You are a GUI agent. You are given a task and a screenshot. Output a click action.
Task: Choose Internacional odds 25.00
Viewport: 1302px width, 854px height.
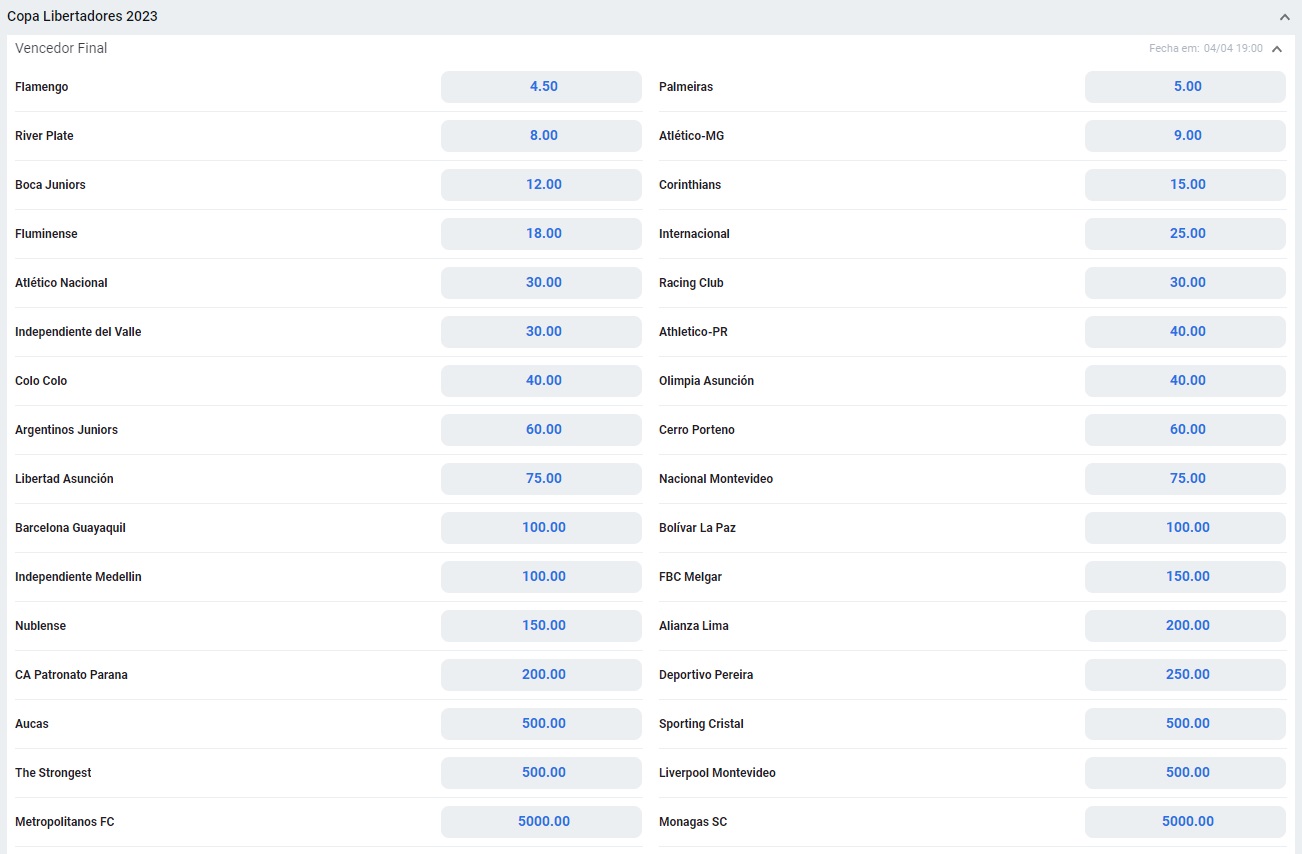click(1185, 234)
